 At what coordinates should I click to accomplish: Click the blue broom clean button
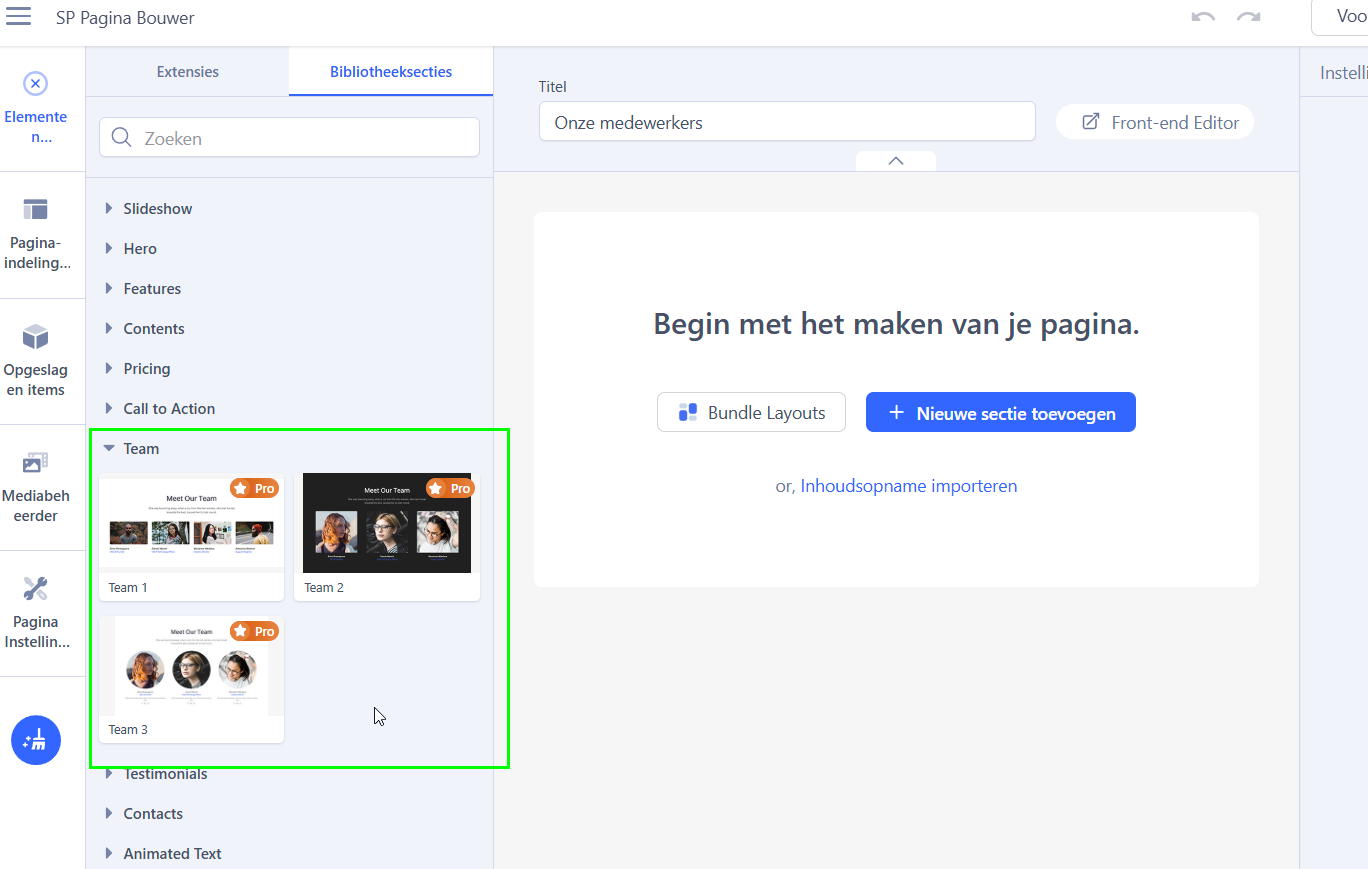tap(36, 740)
